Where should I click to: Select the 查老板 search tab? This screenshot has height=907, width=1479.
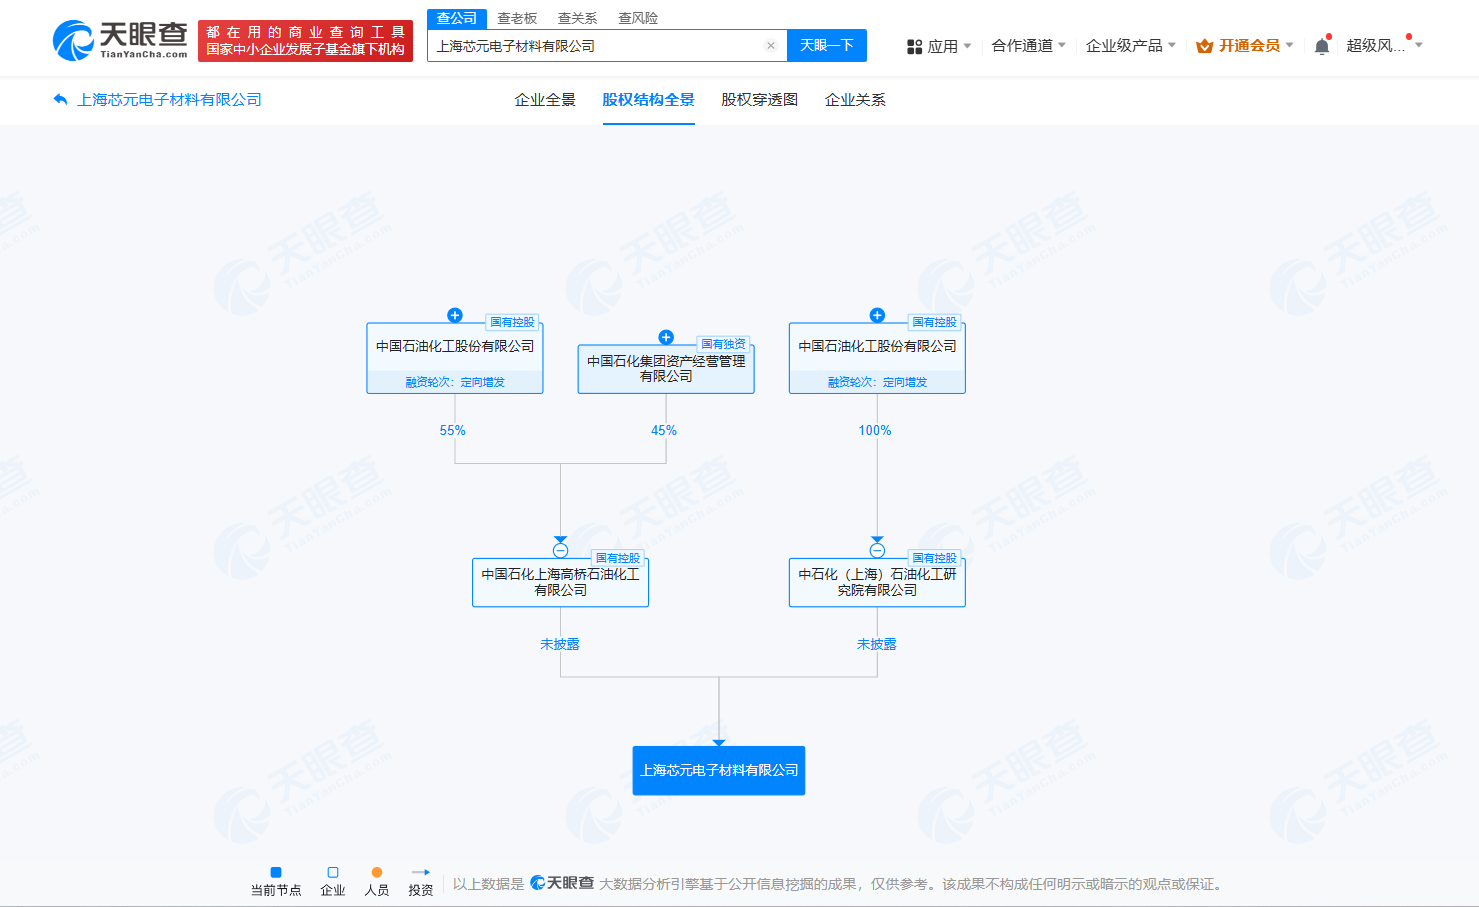(517, 18)
